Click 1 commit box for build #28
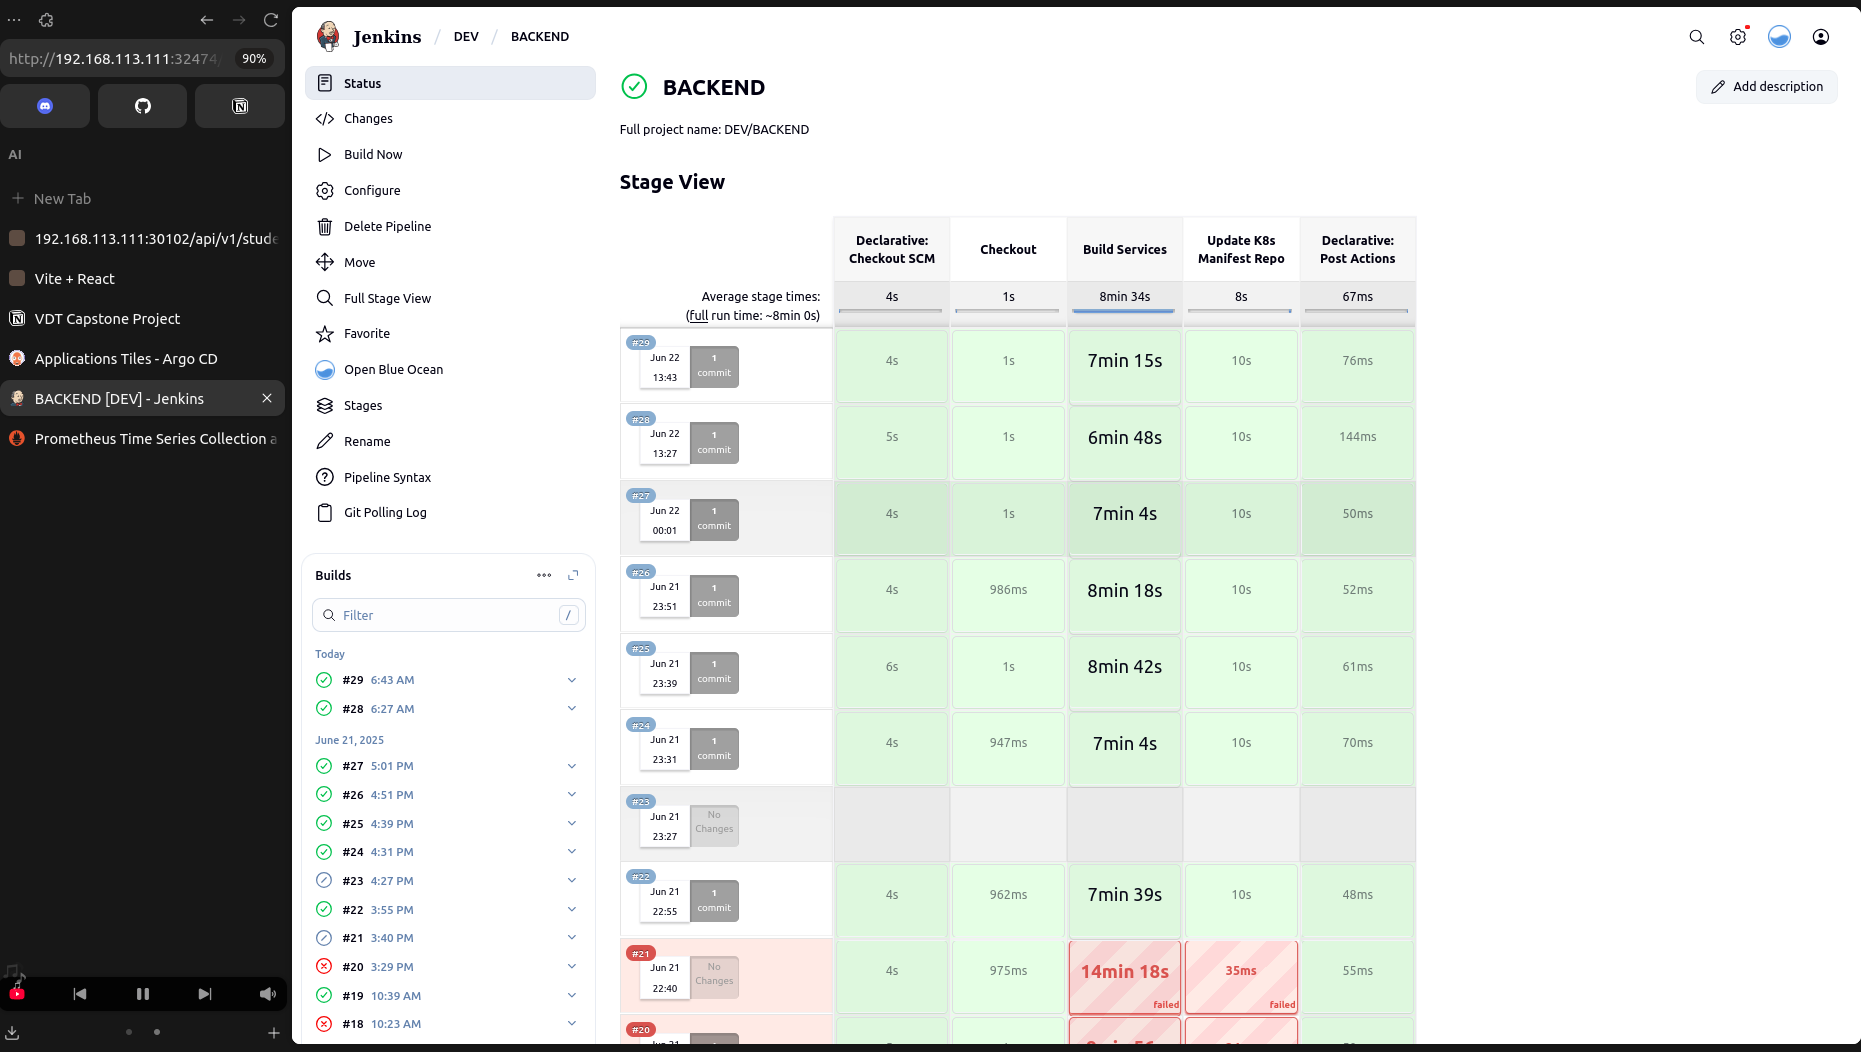The width and height of the screenshot is (1861, 1052). 714,443
